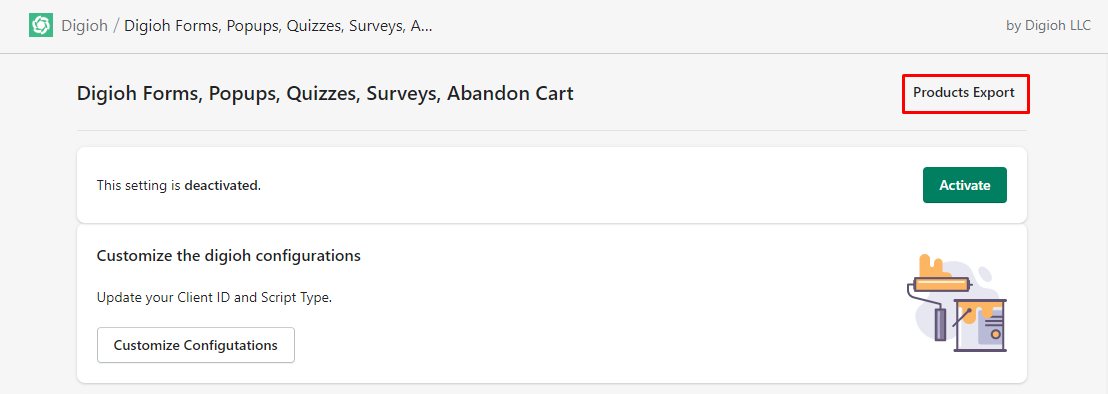Screen dimensions: 1108x394
Task: Click the bold 'deactivated' status word
Action: [221, 186]
